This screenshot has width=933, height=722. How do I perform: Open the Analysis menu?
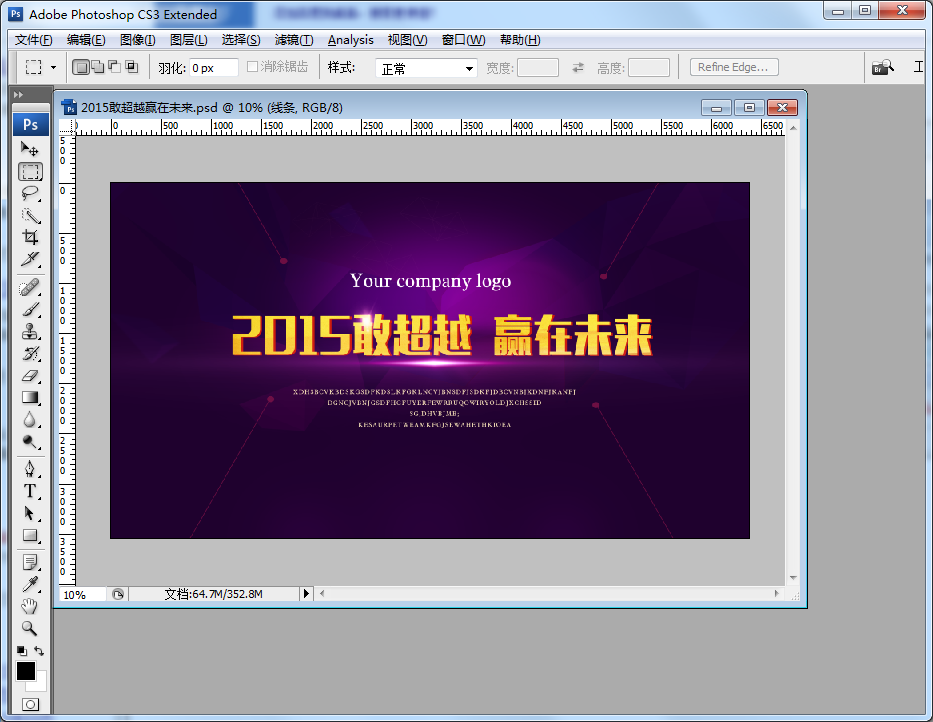click(x=350, y=40)
